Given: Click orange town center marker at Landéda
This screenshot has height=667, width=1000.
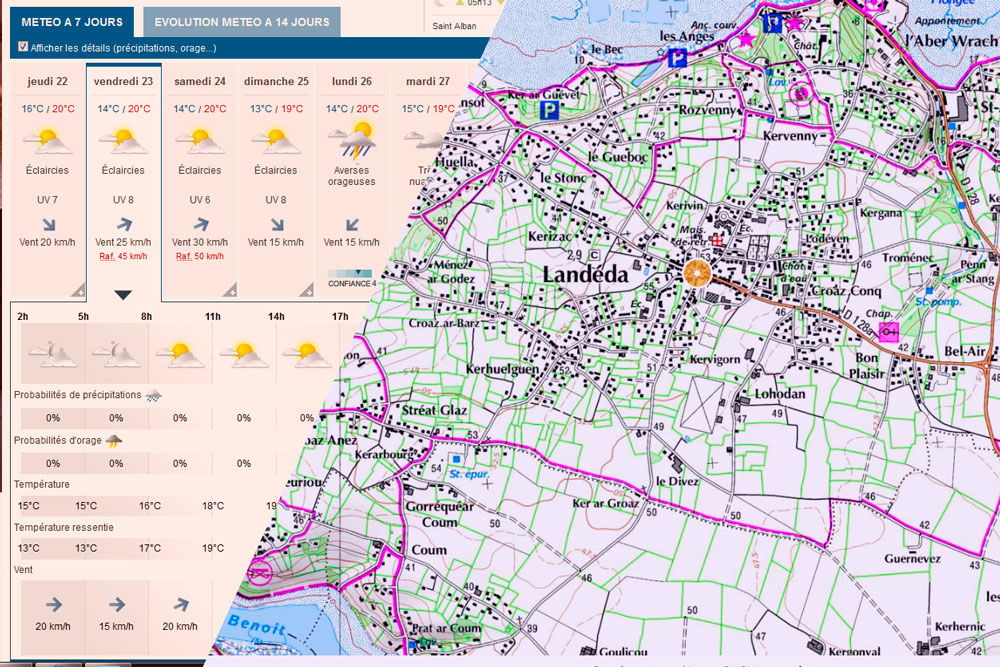Looking at the screenshot, I should coord(697,273).
